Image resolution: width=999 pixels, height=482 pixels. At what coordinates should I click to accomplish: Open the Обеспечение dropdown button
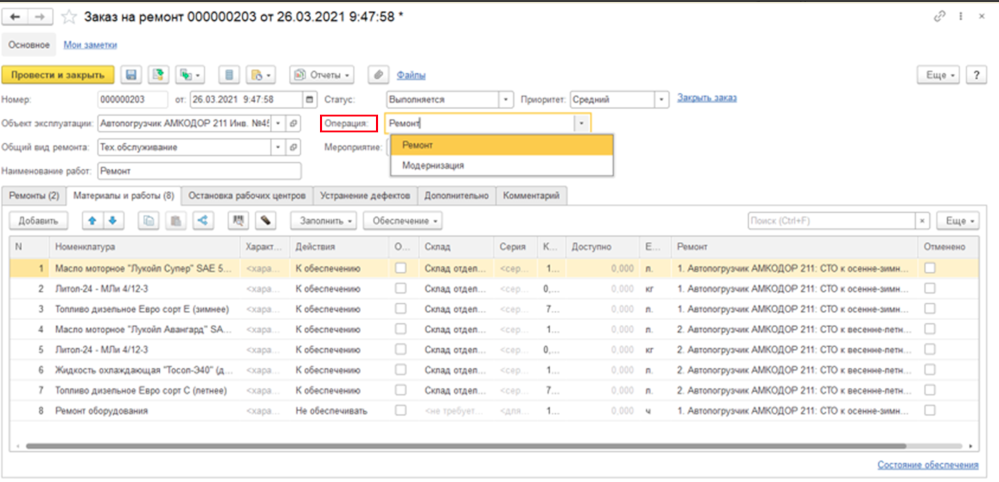(403, 220)
